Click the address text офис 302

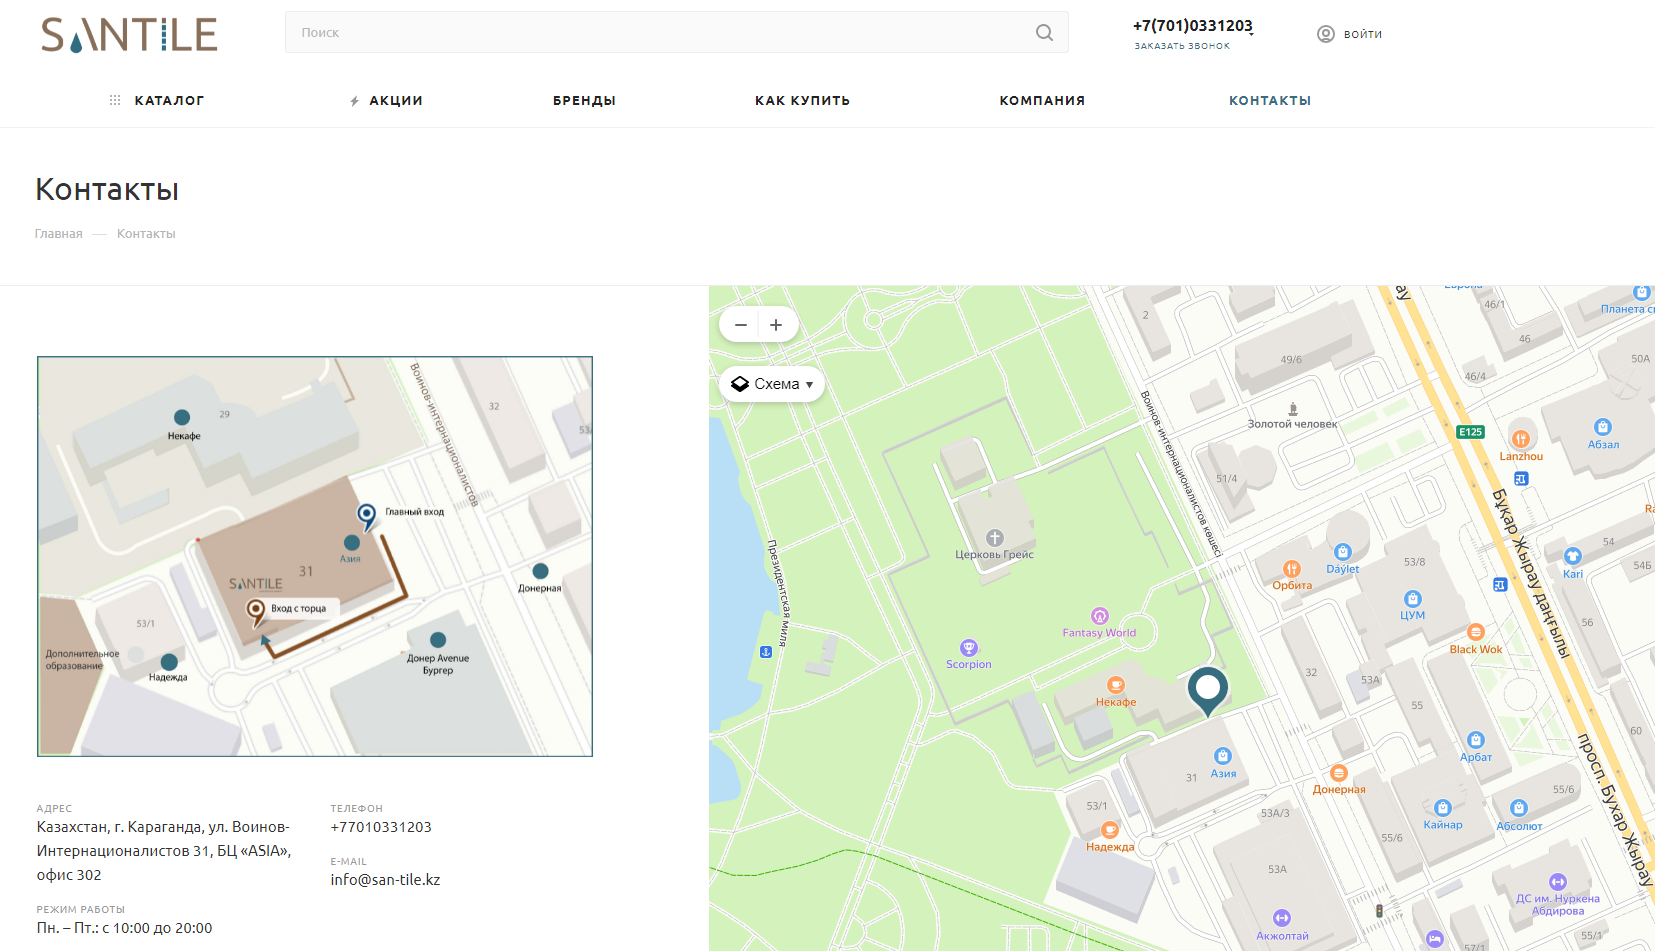click(x=69, y=875)
